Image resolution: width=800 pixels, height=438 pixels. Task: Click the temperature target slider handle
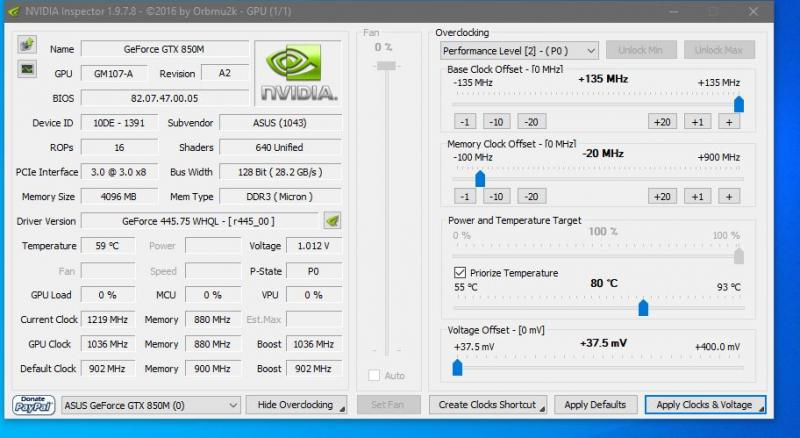coord(643,308)
